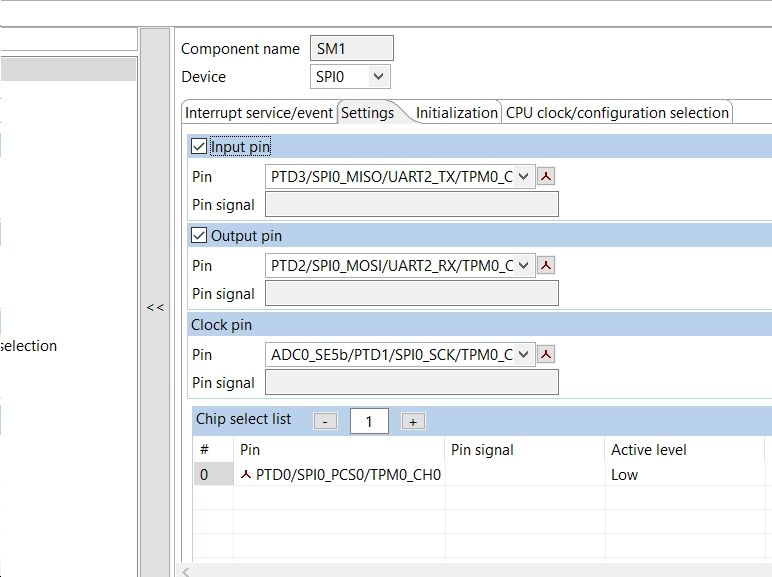The height and width of the screenshot is (577, 772).
Task: Click the chip select list count field
Action: click(369, 422)
